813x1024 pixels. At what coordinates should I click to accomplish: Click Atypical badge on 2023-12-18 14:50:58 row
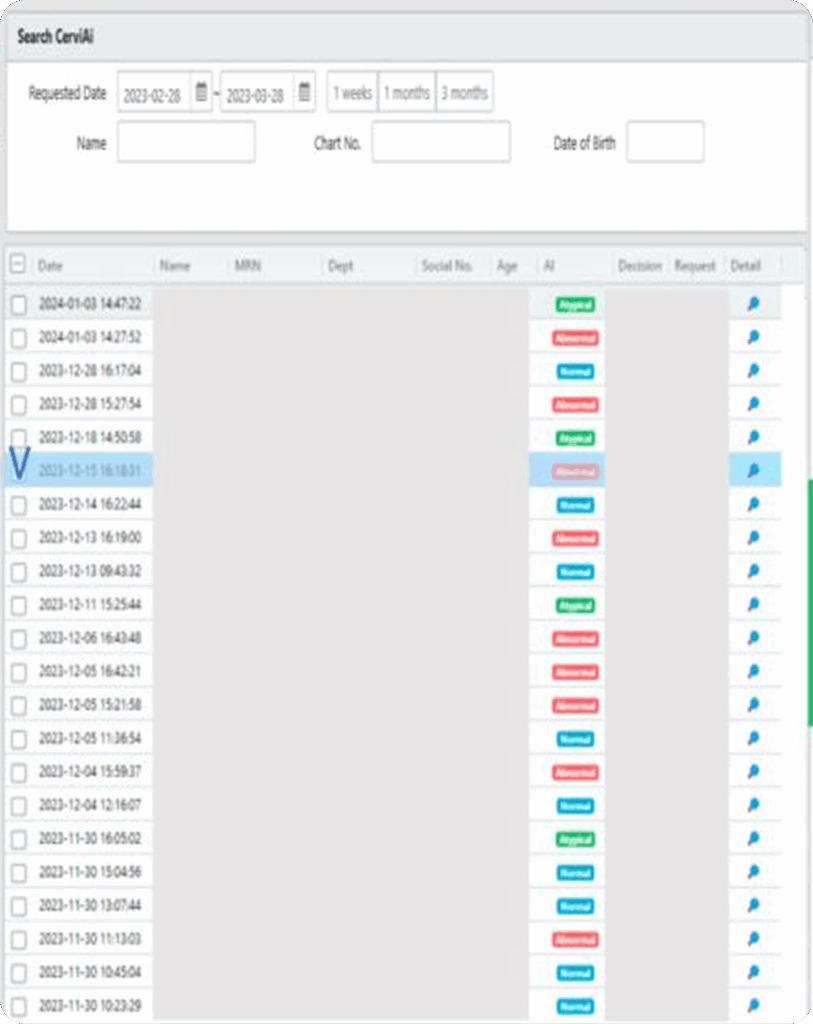coord(575,438)
